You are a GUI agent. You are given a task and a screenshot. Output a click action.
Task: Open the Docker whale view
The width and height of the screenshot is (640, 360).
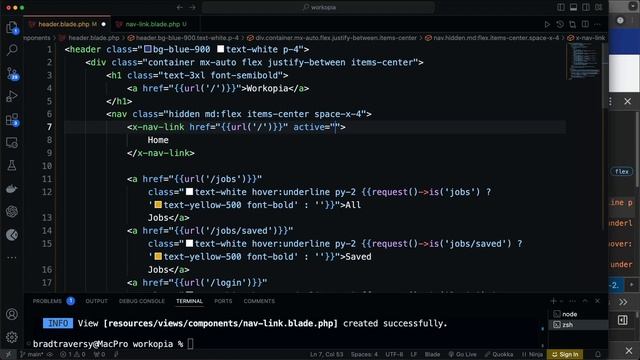click(x=12, y=189)
